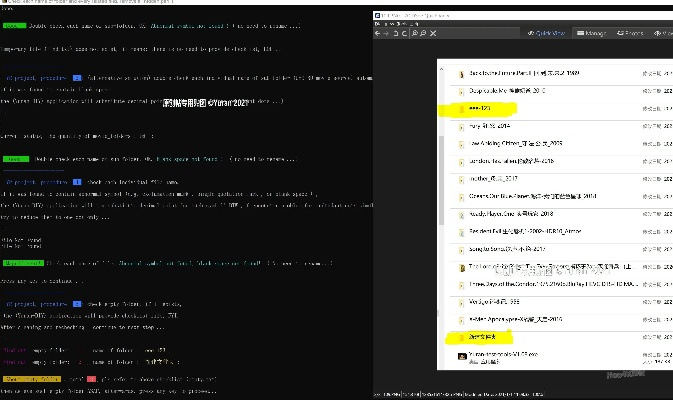Select the Song to Song folder row
The image size is (673, 400).
(510, 246)
